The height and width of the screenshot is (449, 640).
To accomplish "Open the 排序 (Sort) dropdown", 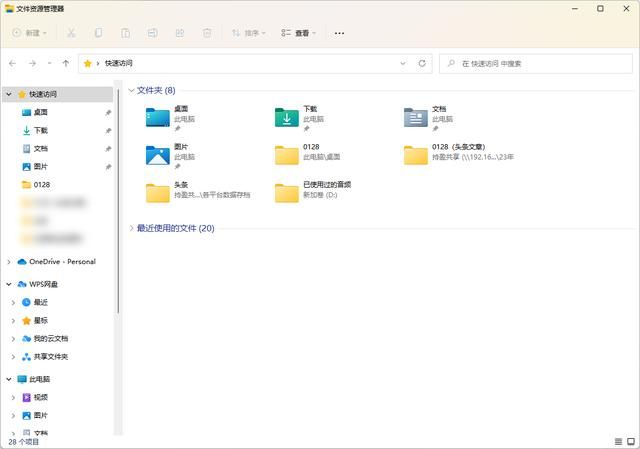I will (249, 33).
